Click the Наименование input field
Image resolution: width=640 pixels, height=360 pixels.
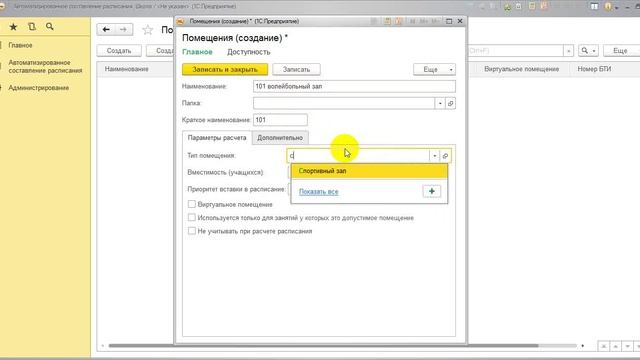coord(354,87)
